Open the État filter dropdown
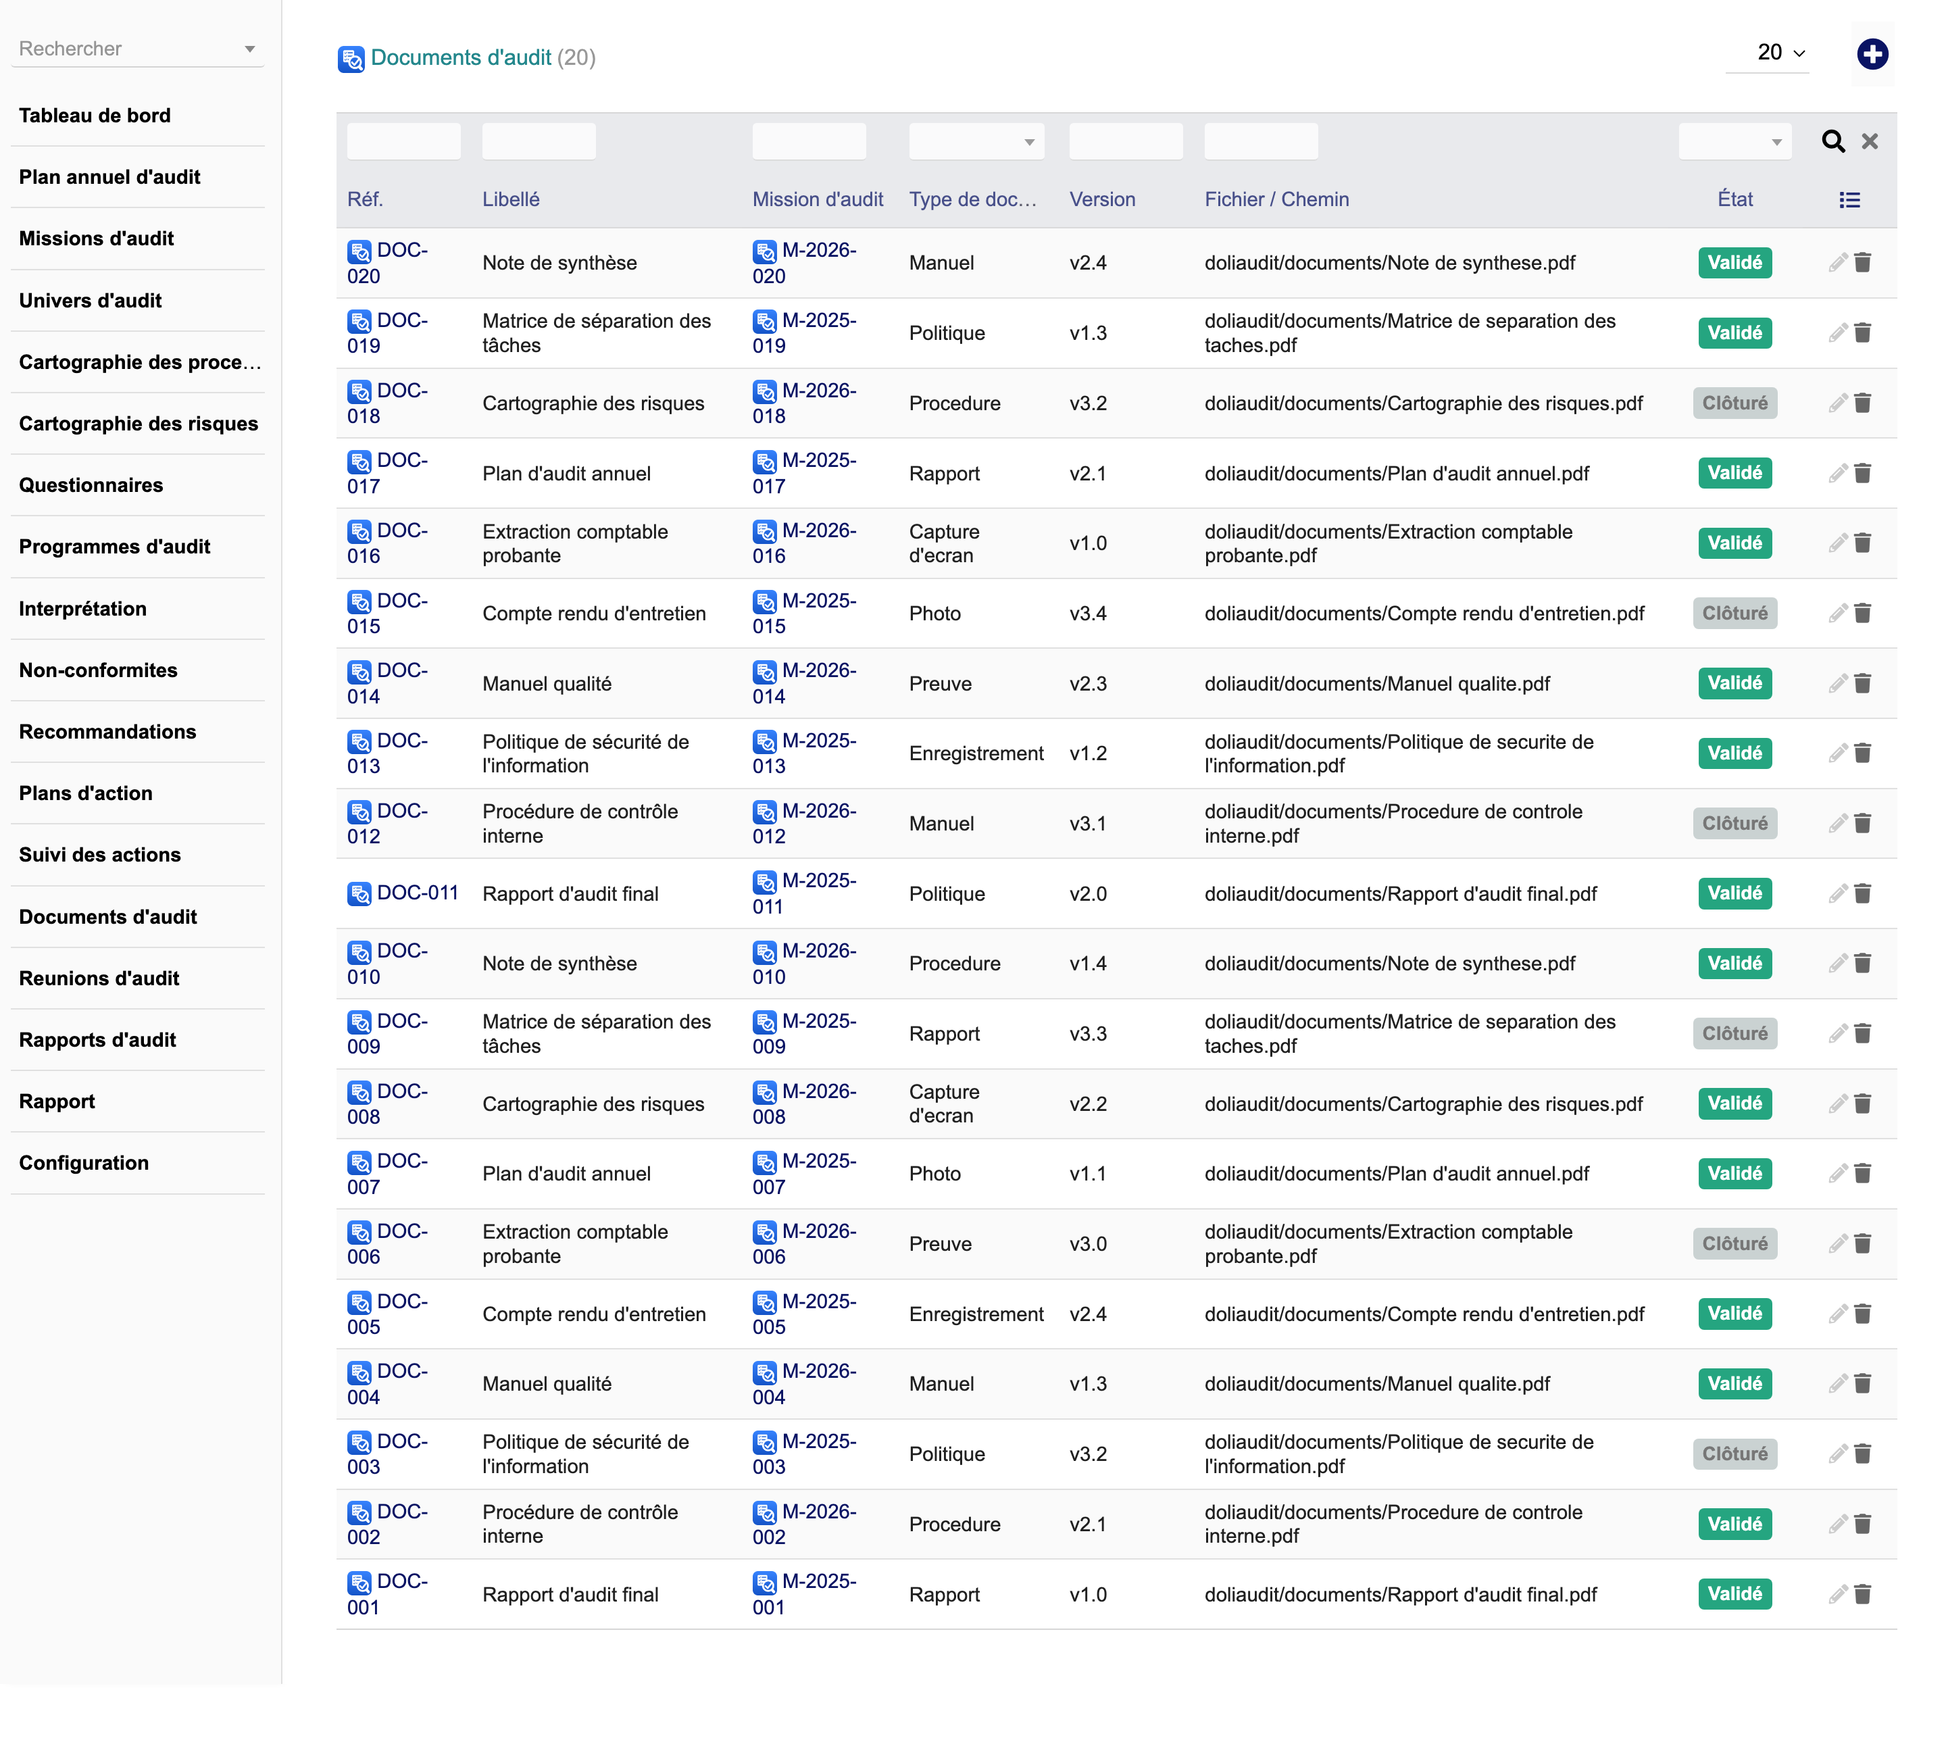The image size is (1946, 1738). pos(1735,141)
